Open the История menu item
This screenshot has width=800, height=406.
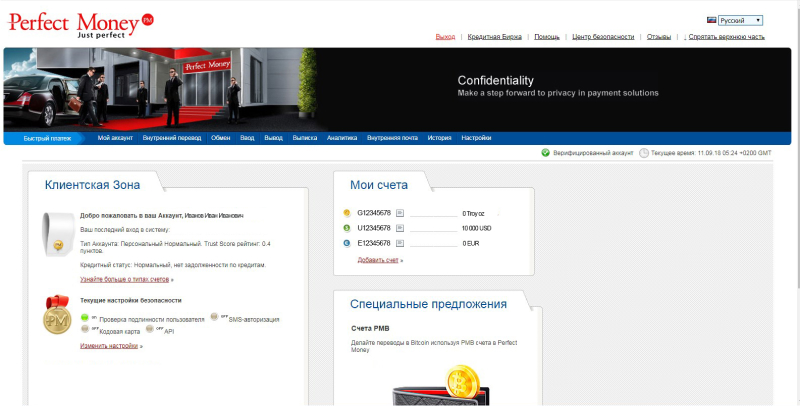point(440,138)
